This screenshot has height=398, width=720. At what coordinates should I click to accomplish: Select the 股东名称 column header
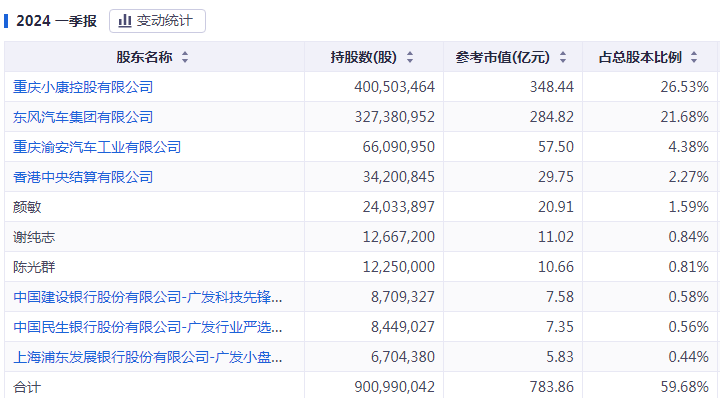tap(154, 57)
